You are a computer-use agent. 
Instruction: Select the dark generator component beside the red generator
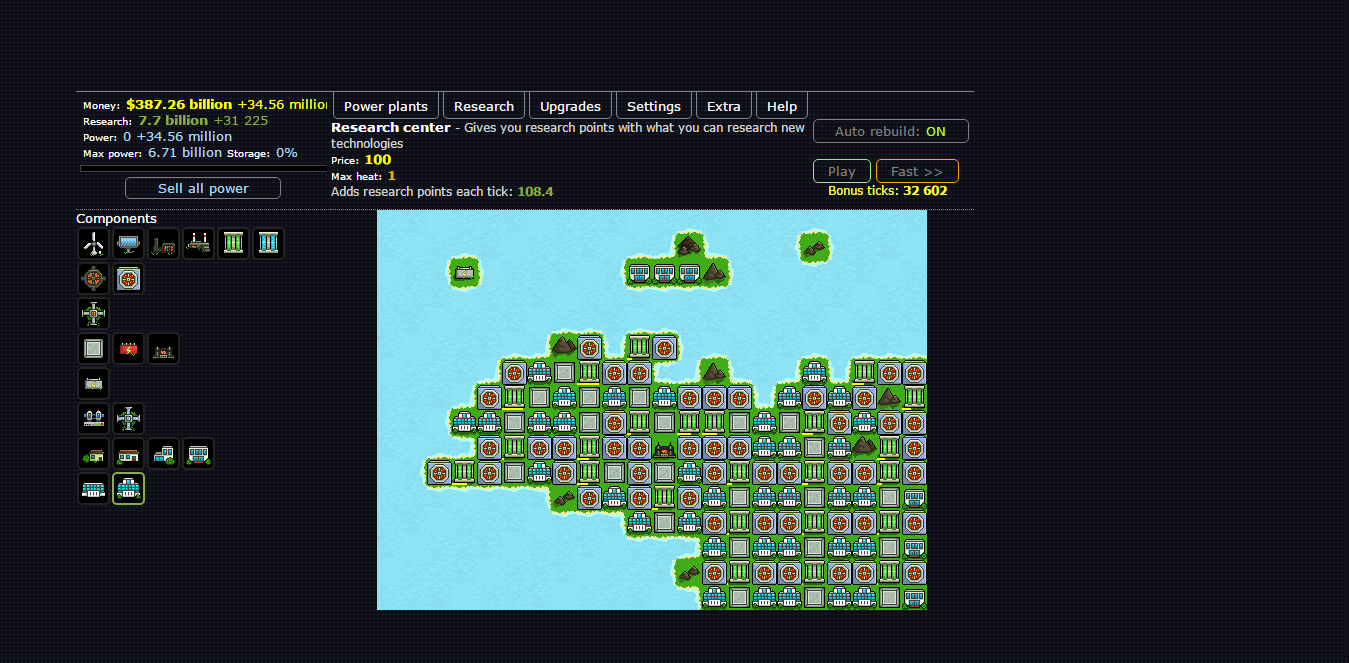click(163, 348)
